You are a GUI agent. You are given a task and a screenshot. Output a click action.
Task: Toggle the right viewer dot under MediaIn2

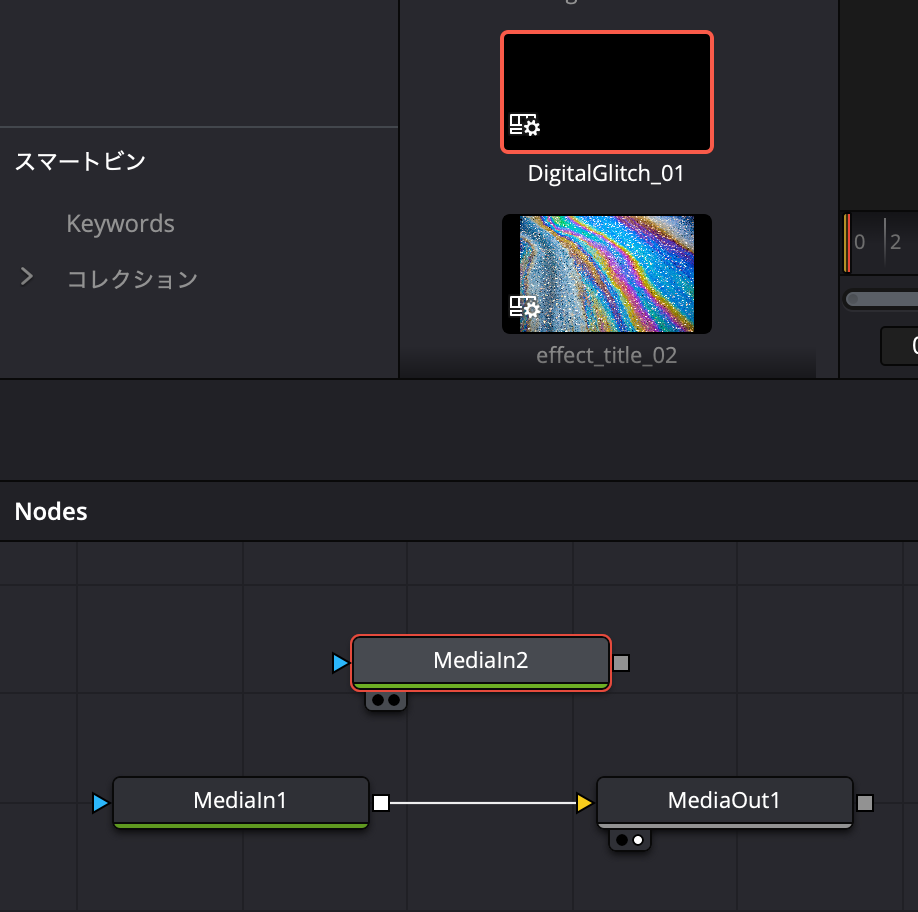click(x=394, y=701)
